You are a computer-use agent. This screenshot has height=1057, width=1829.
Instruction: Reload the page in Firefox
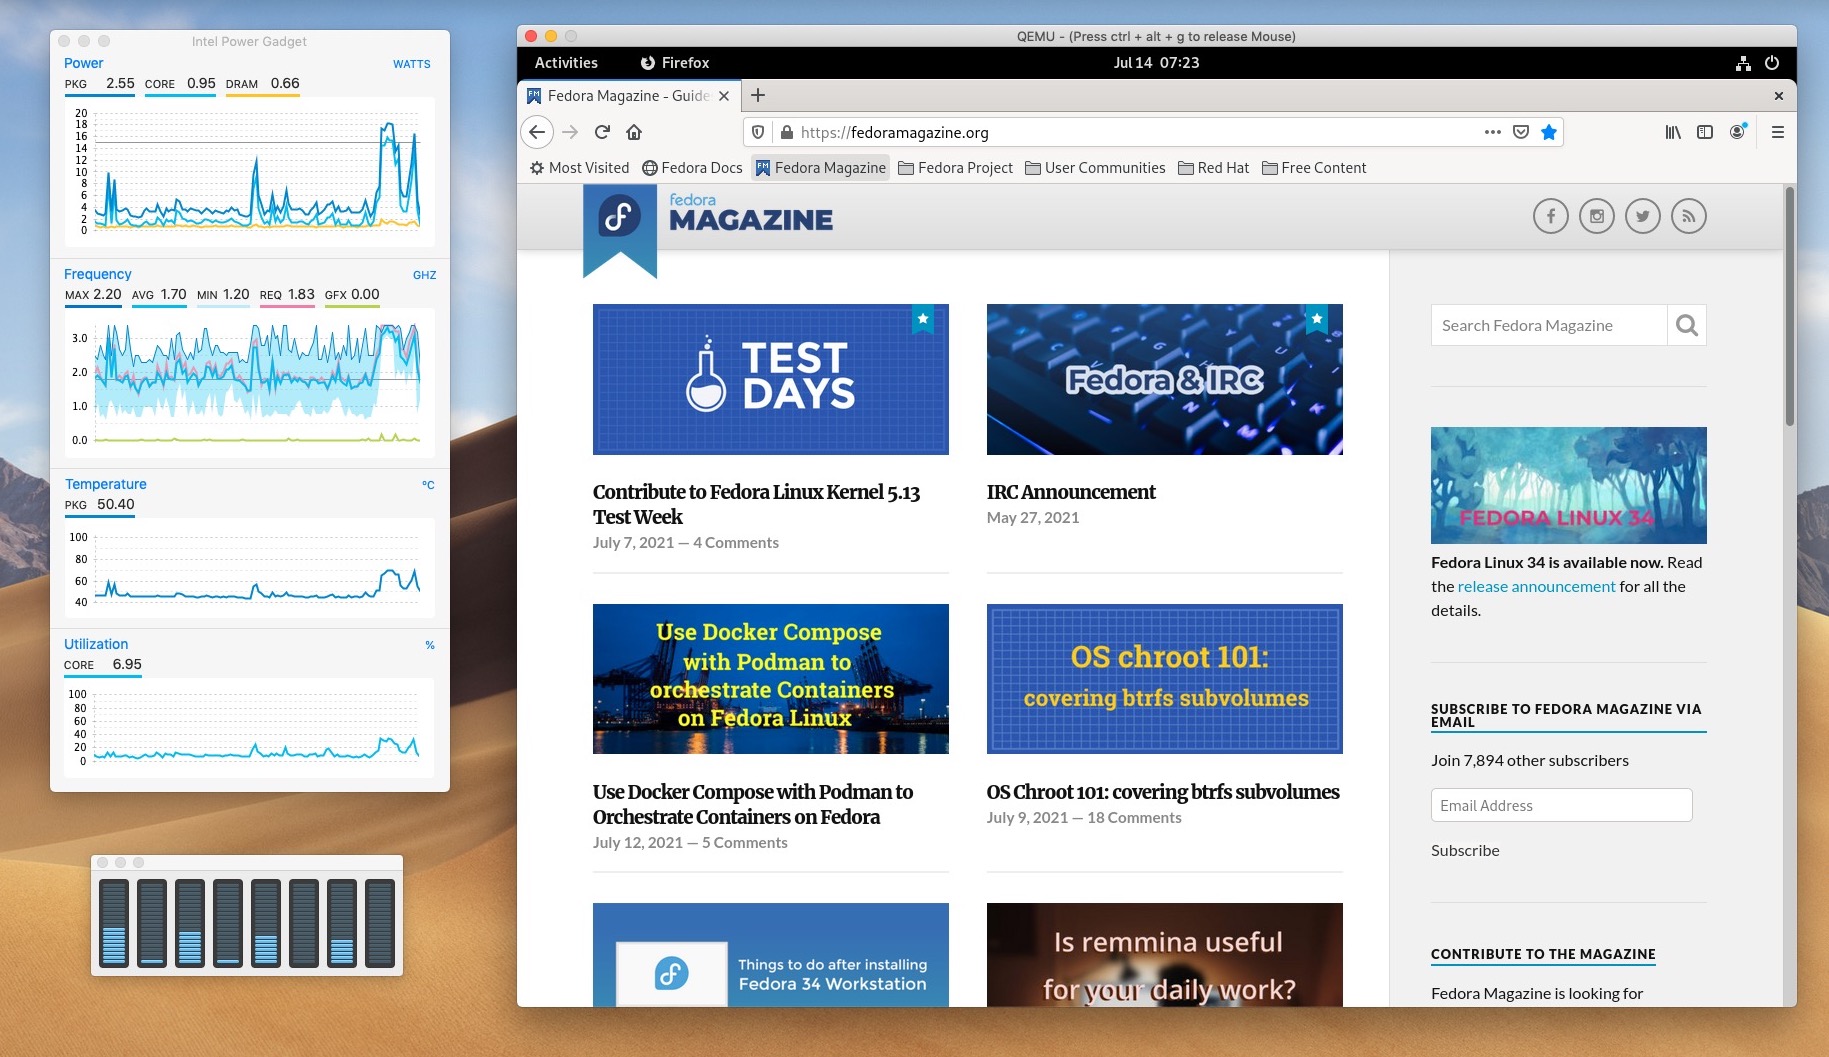click(602, 132)
